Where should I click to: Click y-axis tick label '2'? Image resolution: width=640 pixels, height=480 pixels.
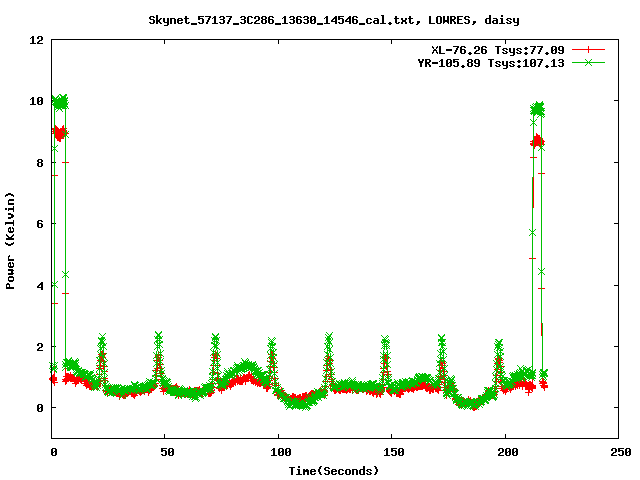click(x=40, y=347)
